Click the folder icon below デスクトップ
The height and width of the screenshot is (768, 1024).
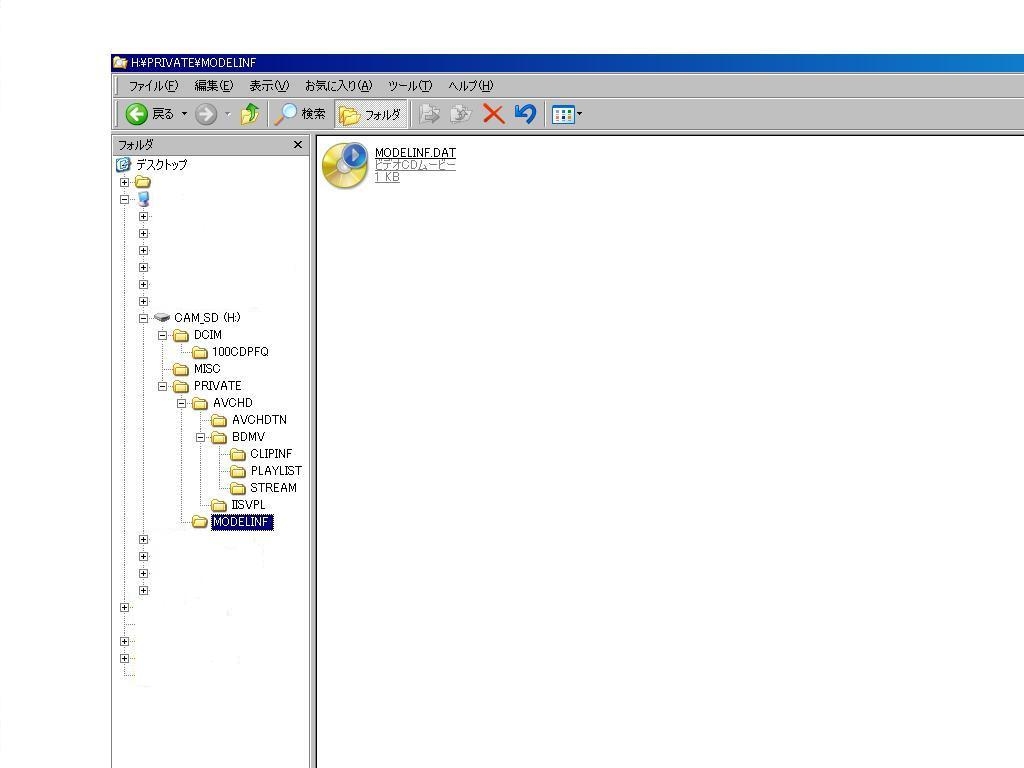tap(142, 182)
